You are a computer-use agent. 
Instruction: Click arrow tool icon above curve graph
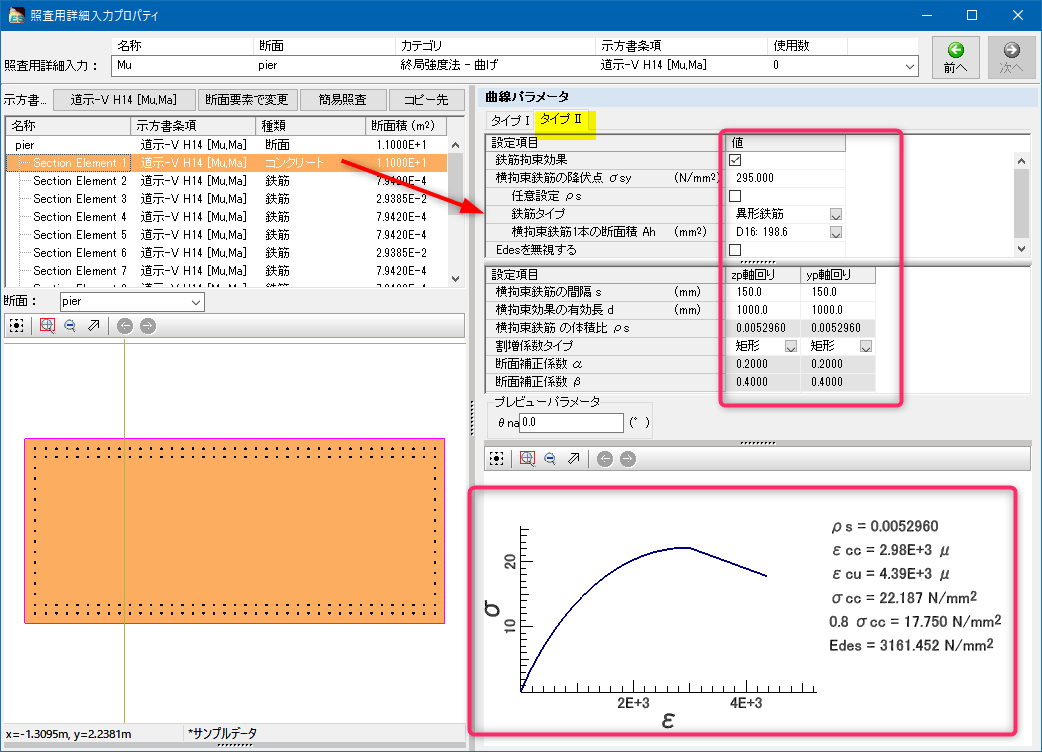(573, 459)
